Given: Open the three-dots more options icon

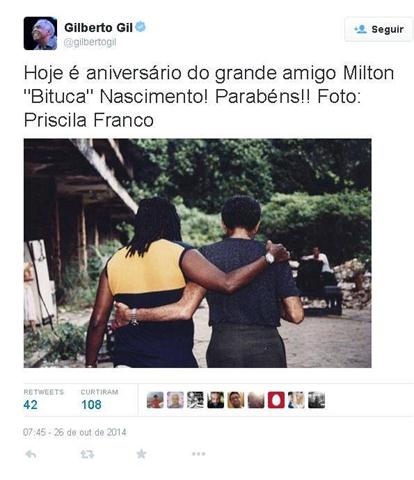Looking at the screenshot, I should pyautogui.click(x=199, y=454).
